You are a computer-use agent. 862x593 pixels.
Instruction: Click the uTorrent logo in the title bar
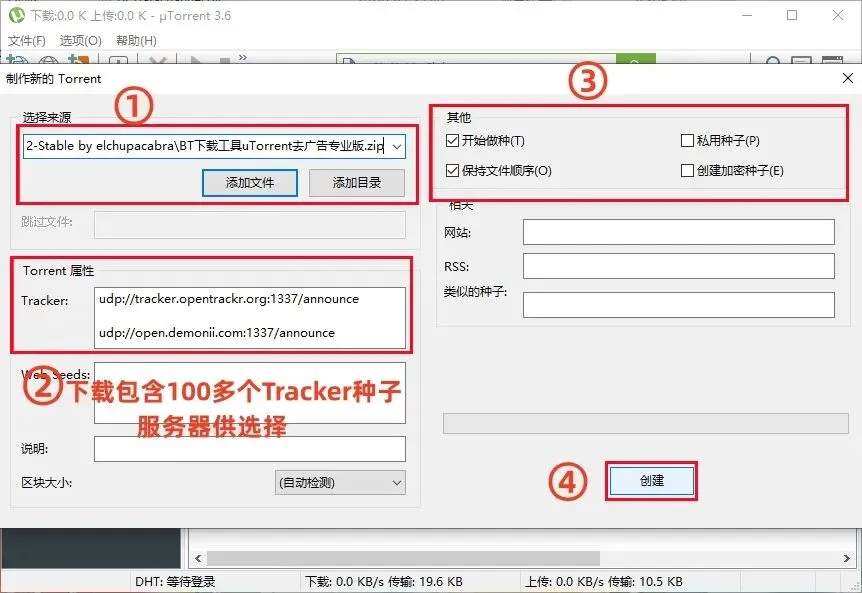pos(16,15)
